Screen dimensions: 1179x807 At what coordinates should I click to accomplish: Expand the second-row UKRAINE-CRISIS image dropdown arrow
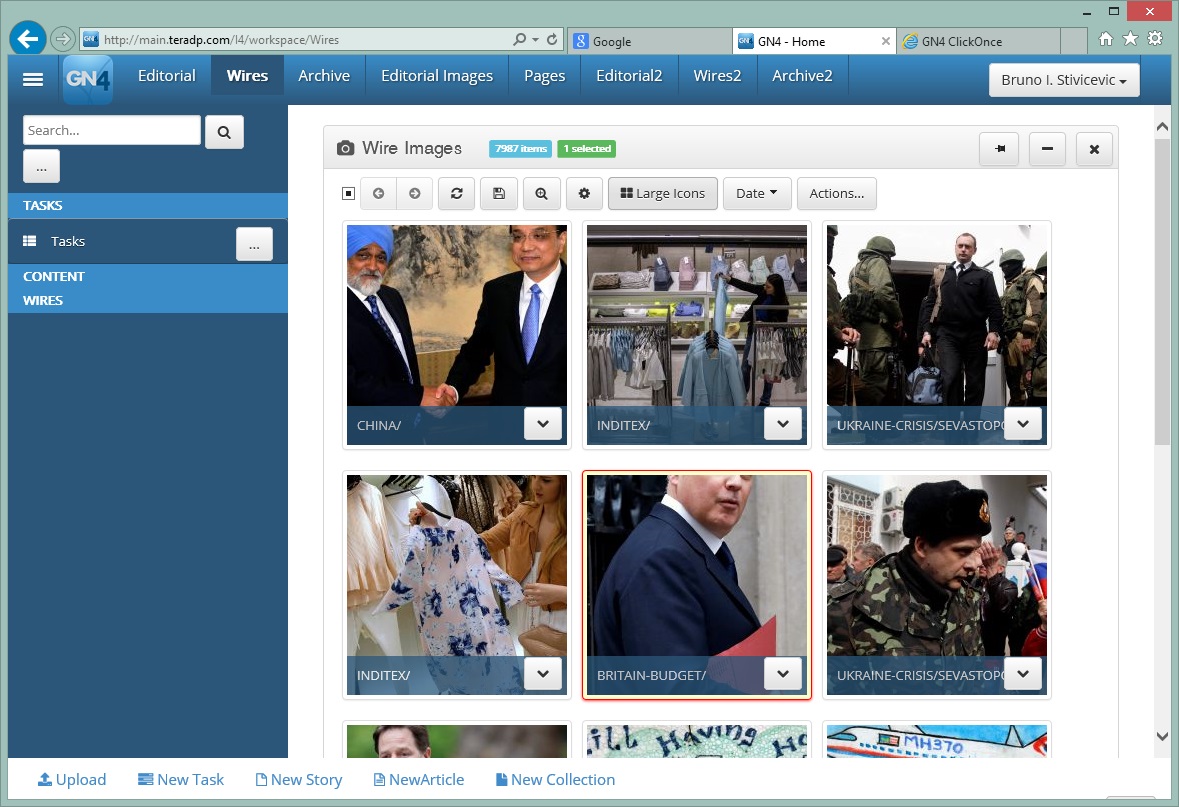1023,674
